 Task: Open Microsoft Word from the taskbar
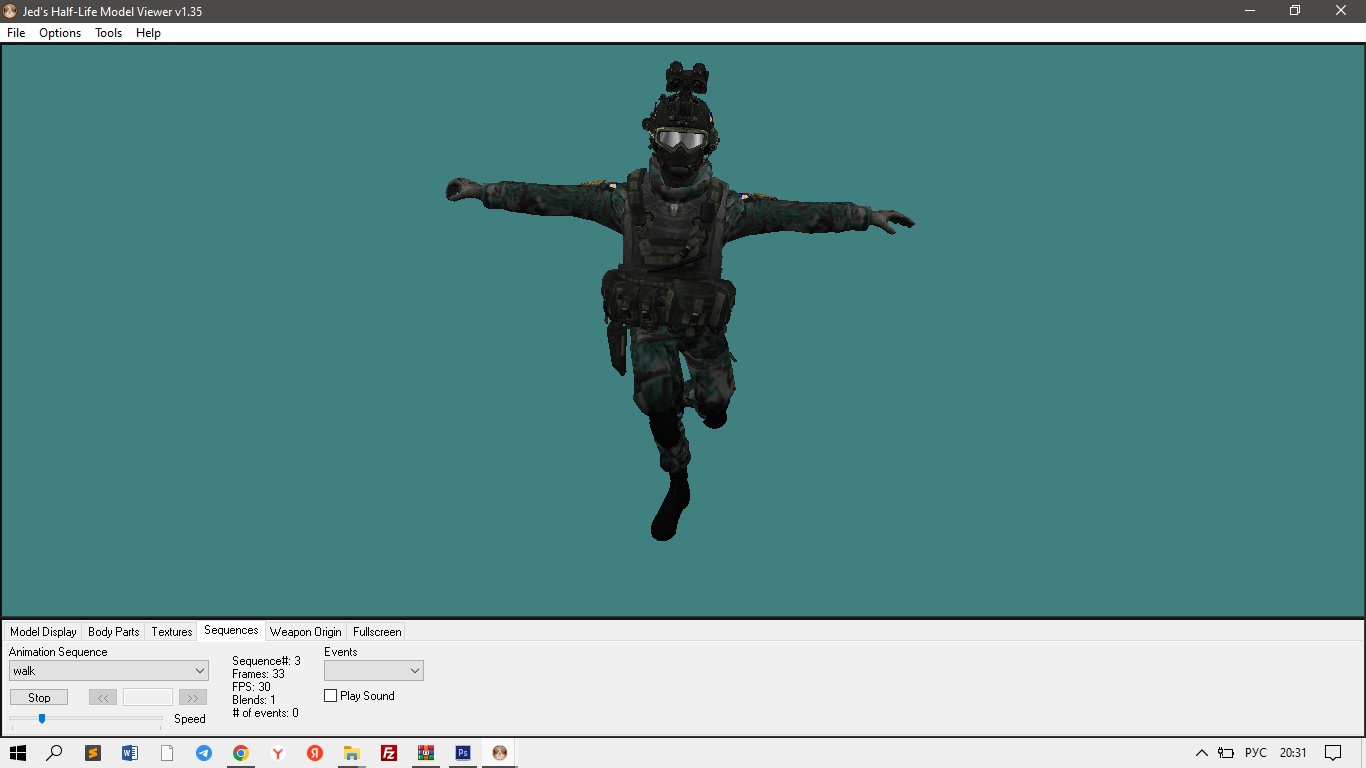coord(130,753)
